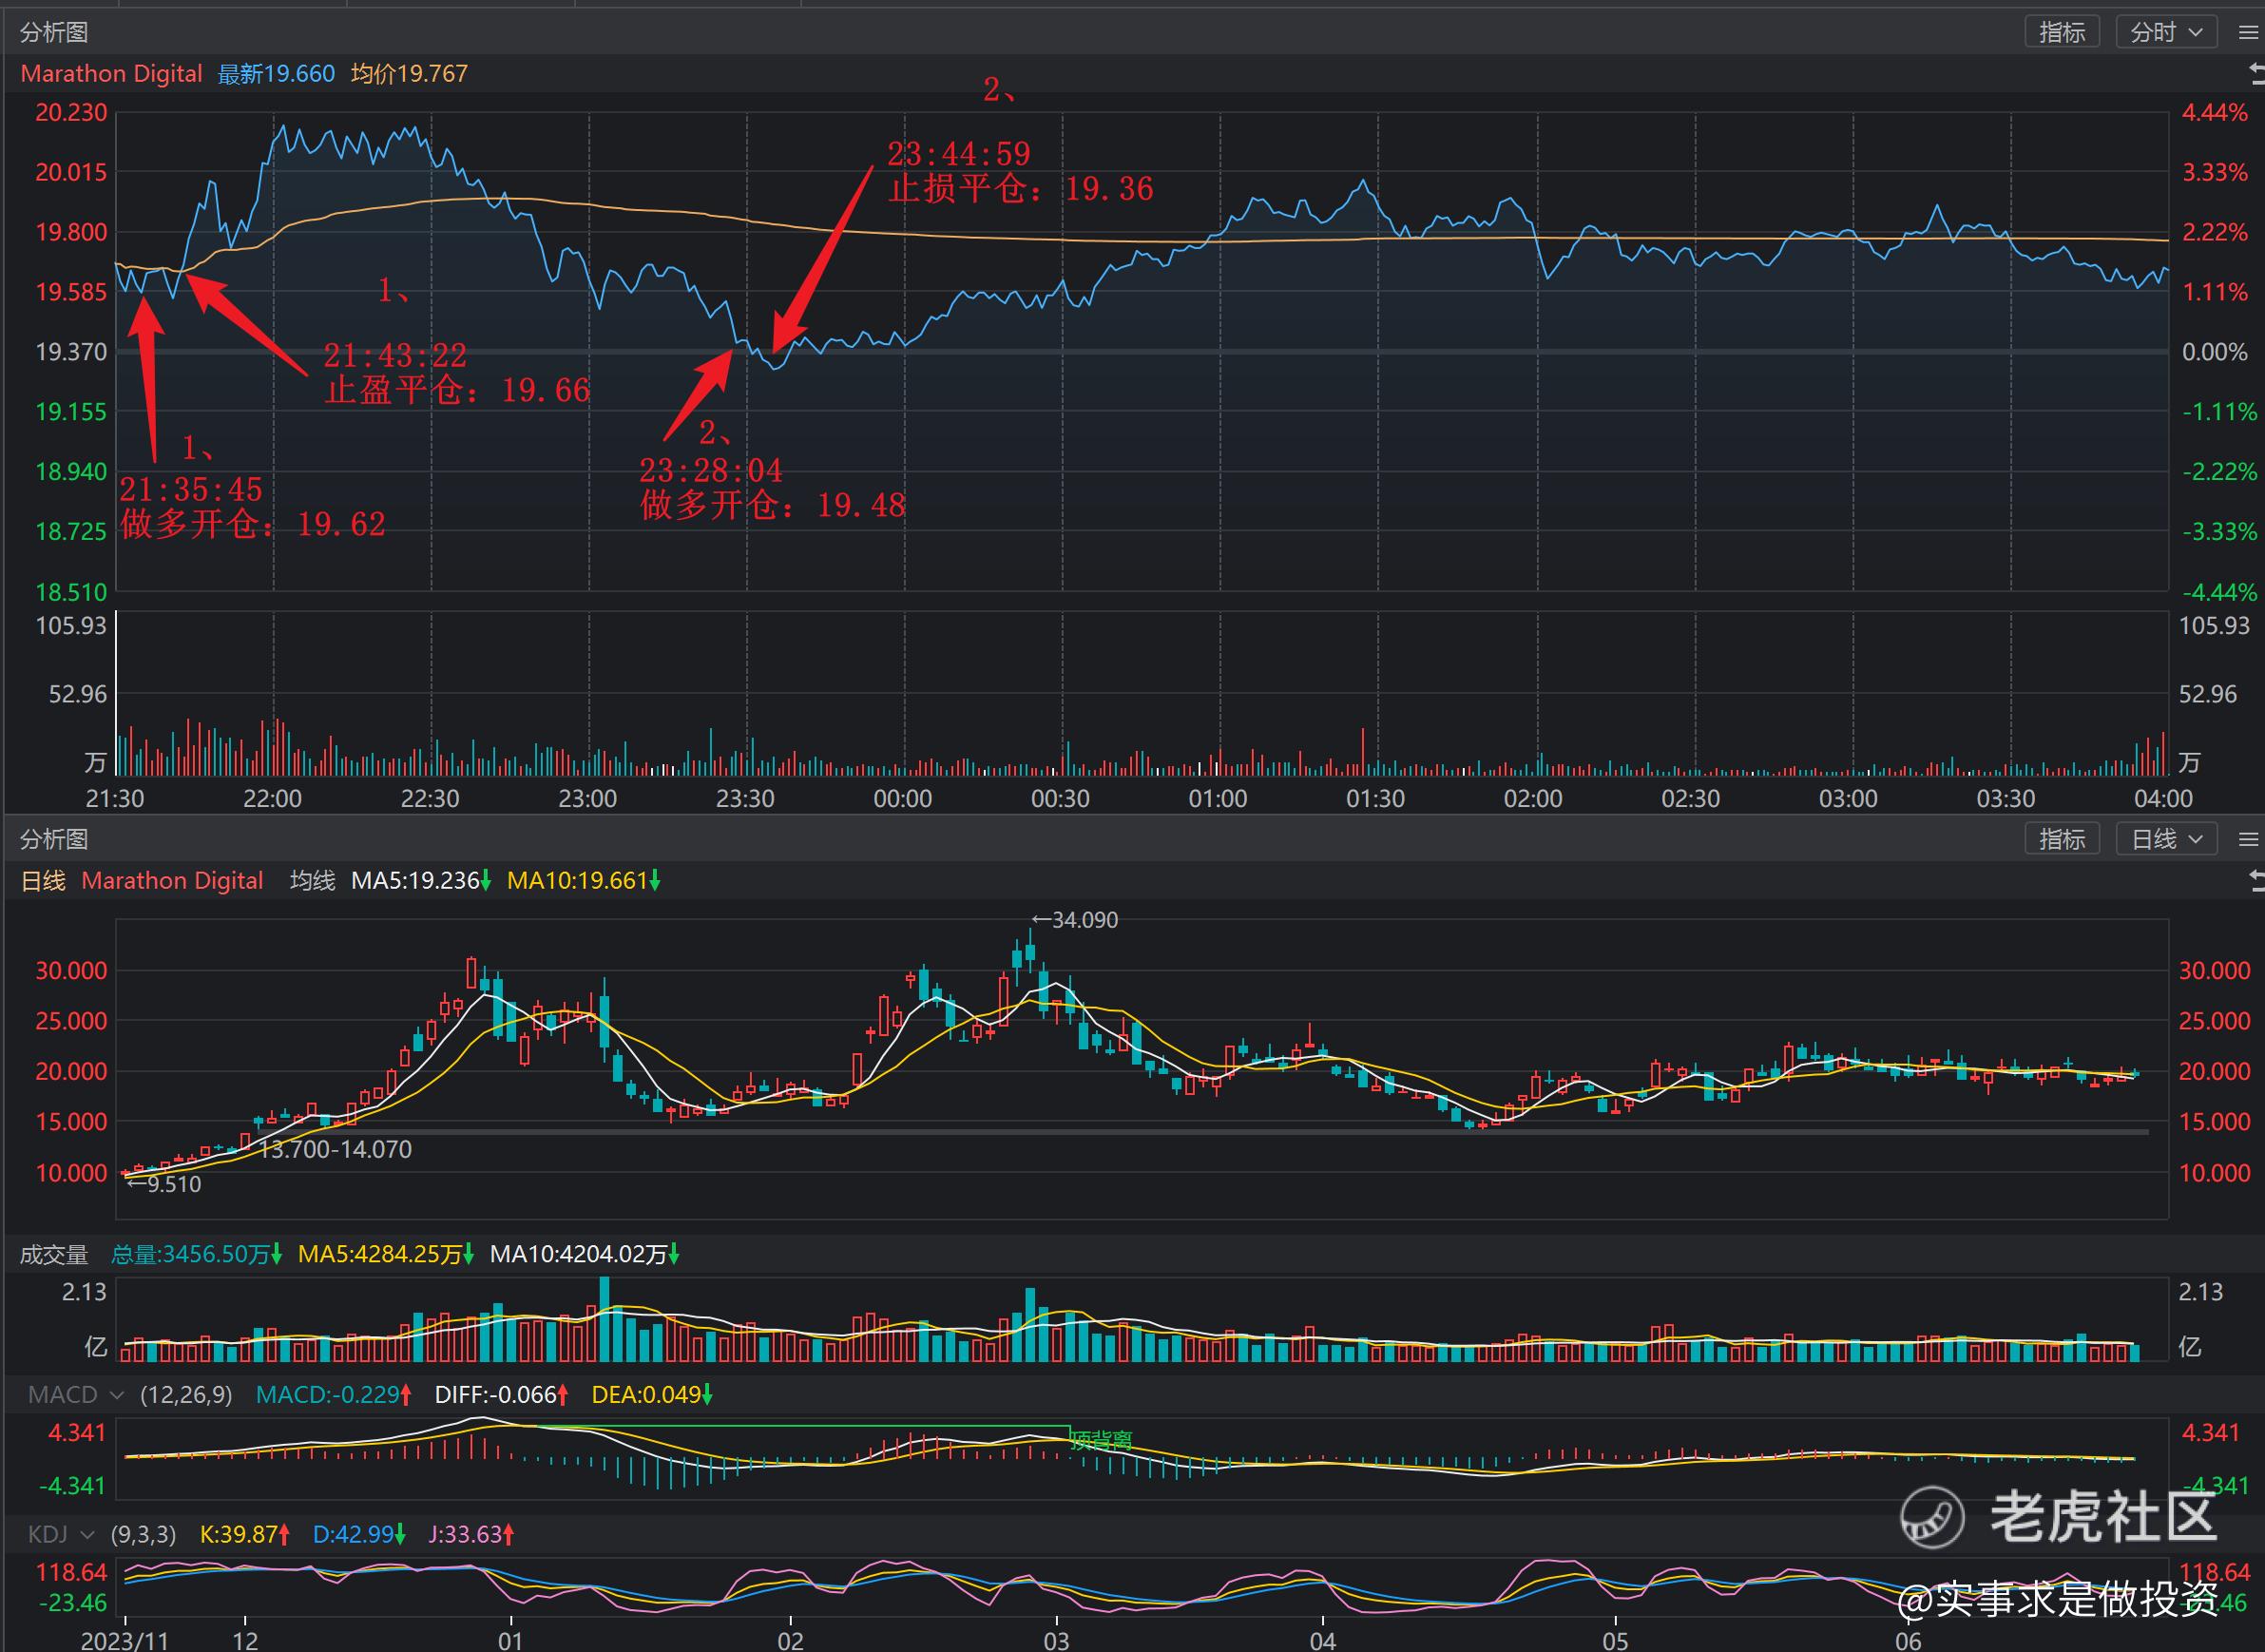Click the 30.000 label on daily left axis

click(x=71, y=970)
